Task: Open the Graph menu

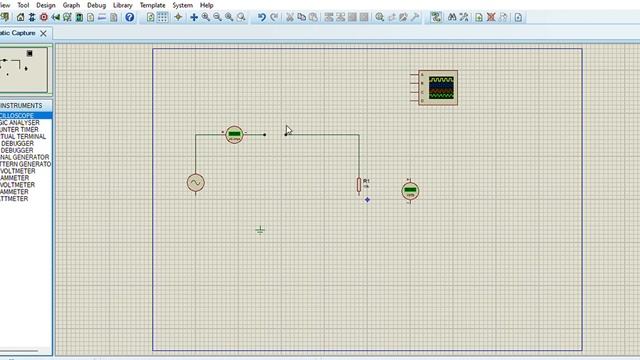Action: point(71,5)
